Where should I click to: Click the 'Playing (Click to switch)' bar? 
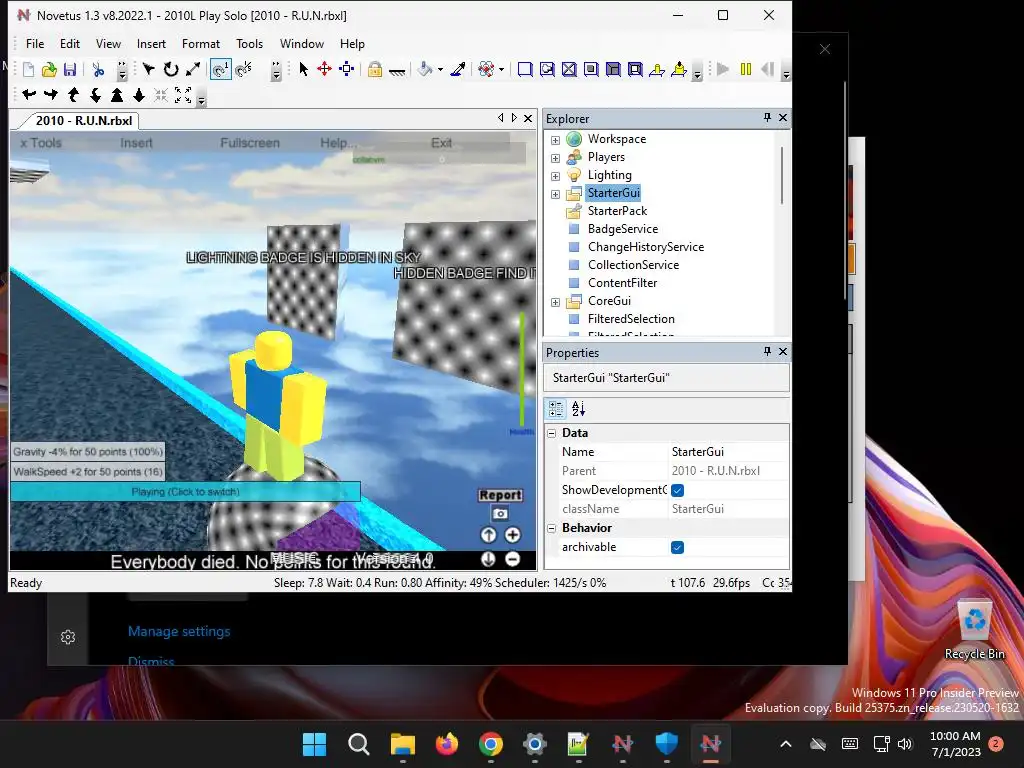click(185, 492)
